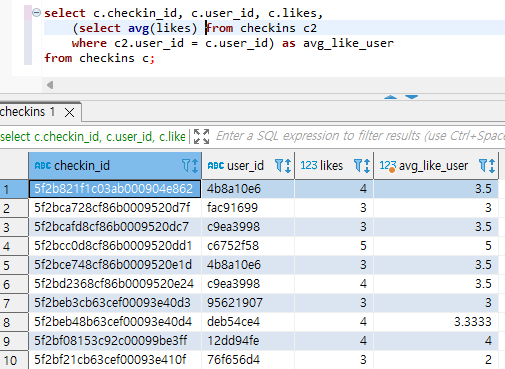Click likes value 5 in row 4
Screen dimensions: 505x369
[334, 246]
